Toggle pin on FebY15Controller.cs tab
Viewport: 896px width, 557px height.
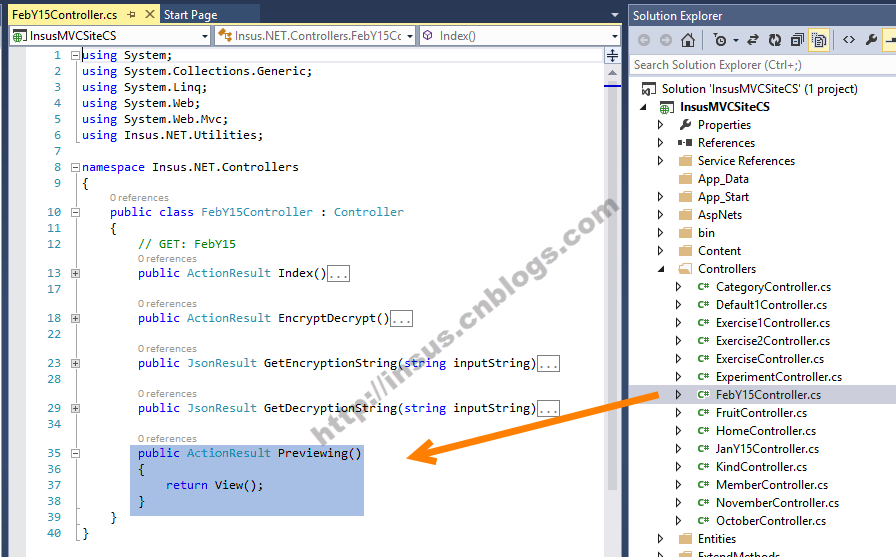tap(131, 14)
